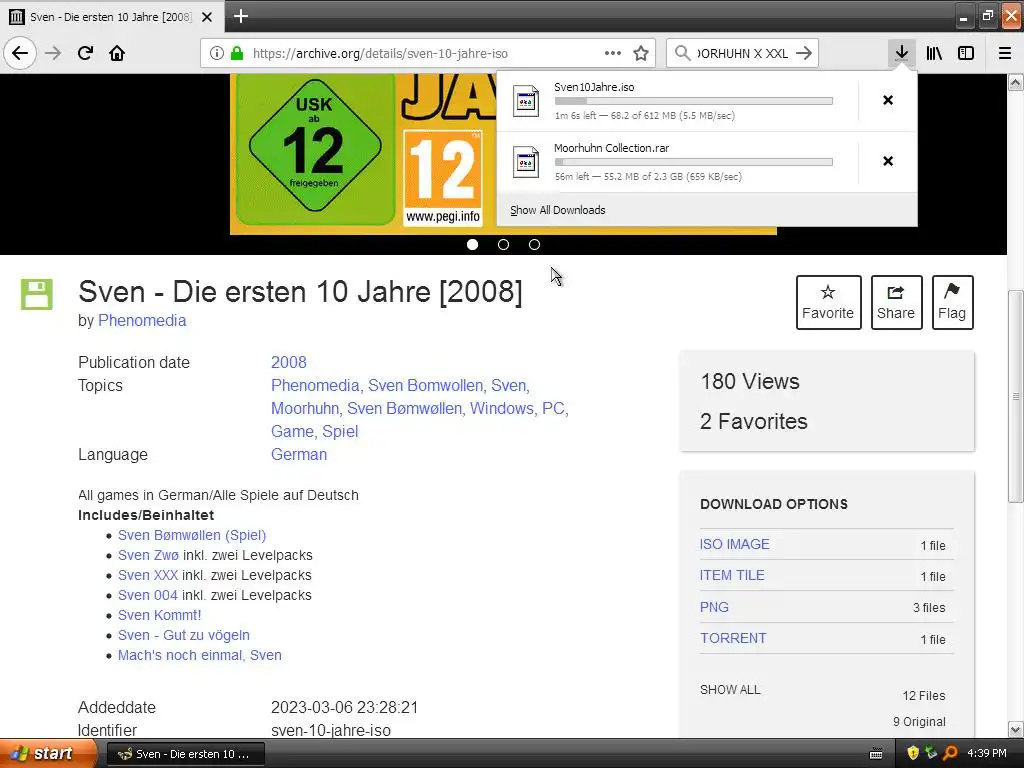Click Sven taskbar window button

[x=185, y=754]
